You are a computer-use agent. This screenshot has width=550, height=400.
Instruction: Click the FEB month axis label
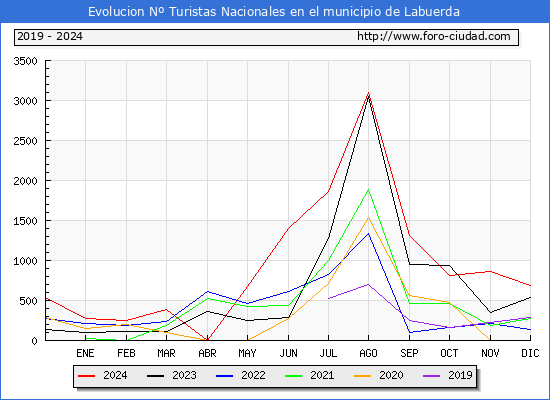[x=126, y=353]
